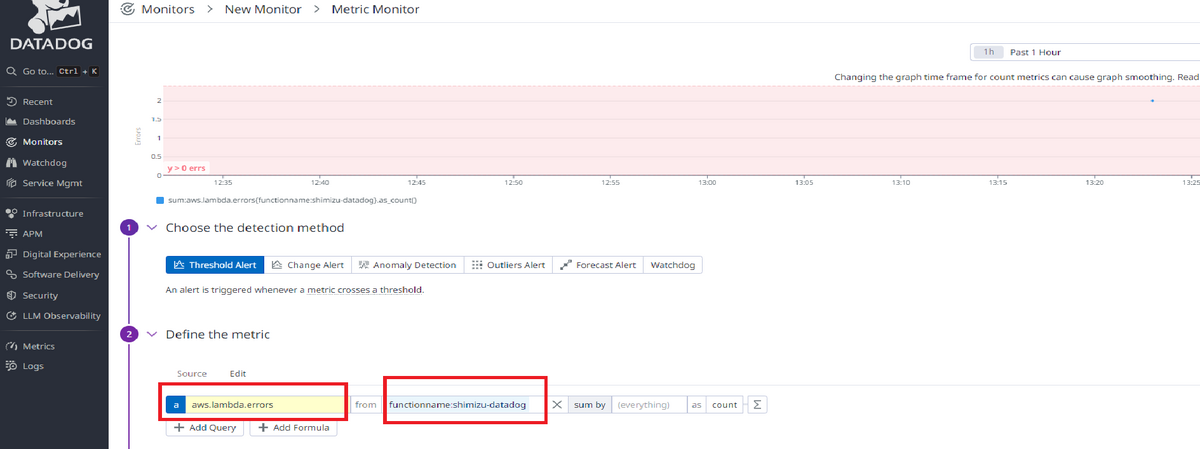This screenshot has height=449, width=1200.
Task: Clear the from filter with X
Action: pos(557,405)
